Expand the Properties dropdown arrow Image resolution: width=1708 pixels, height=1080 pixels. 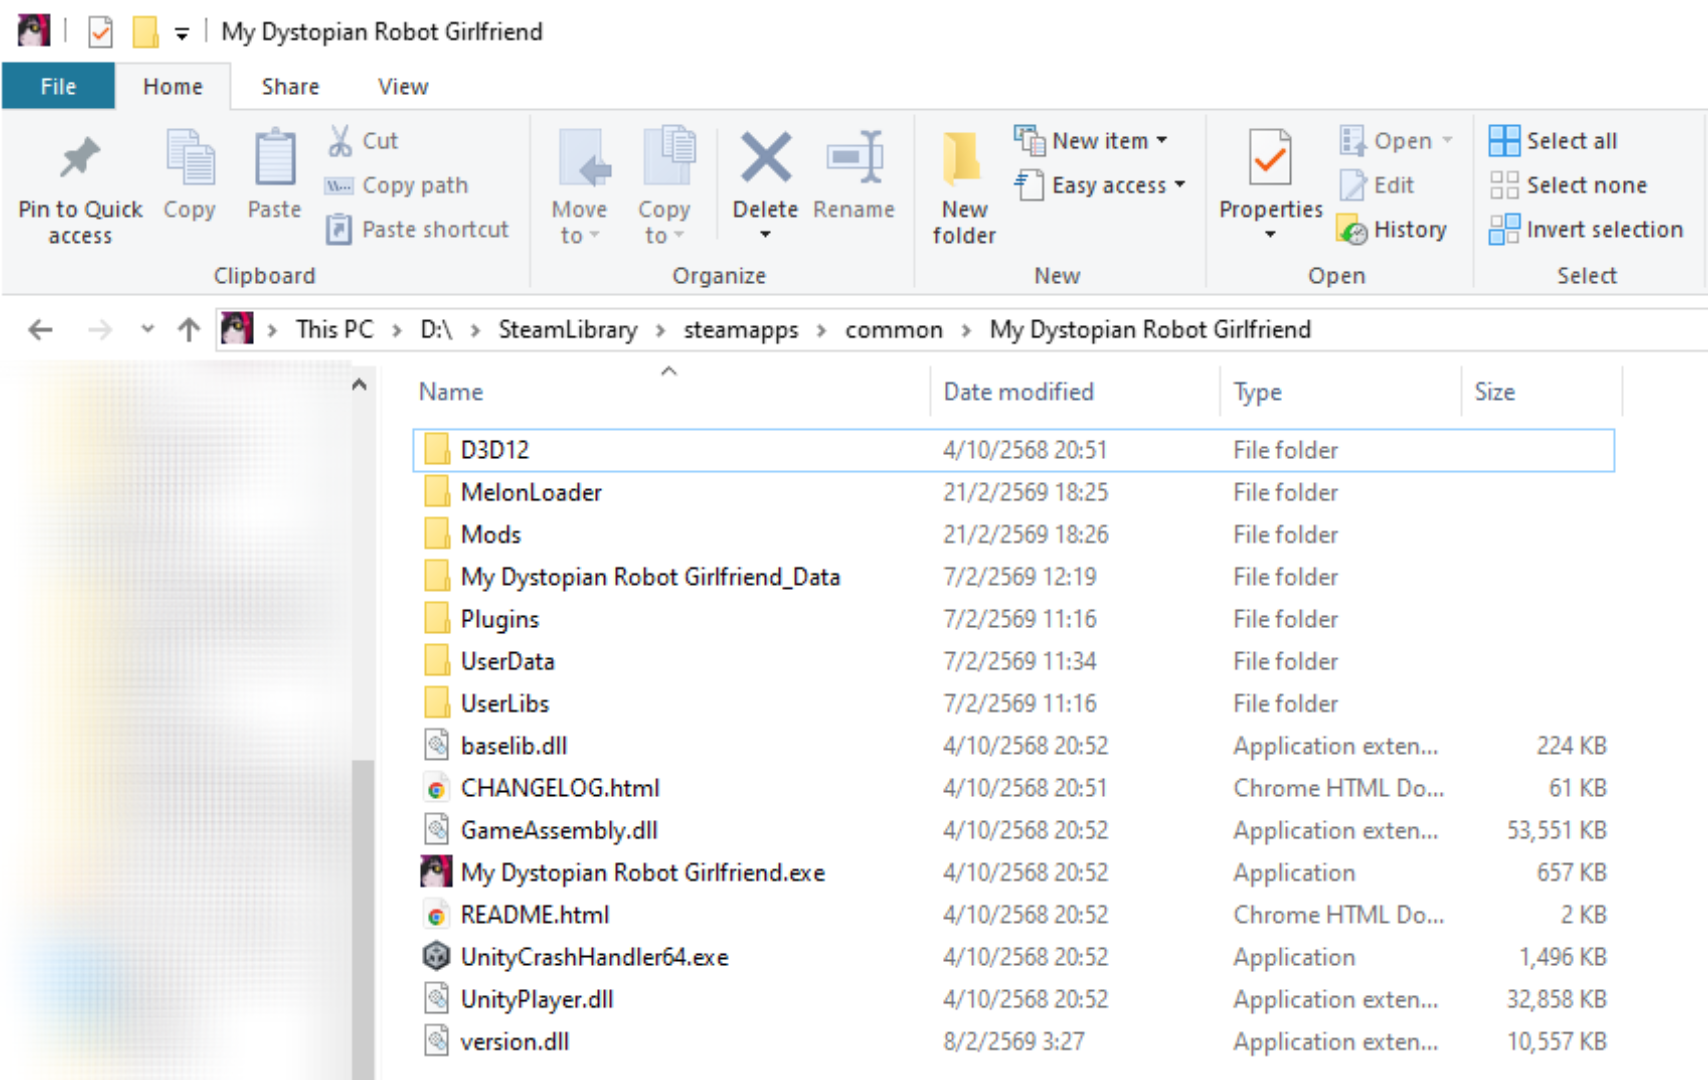click(1270, 235)
